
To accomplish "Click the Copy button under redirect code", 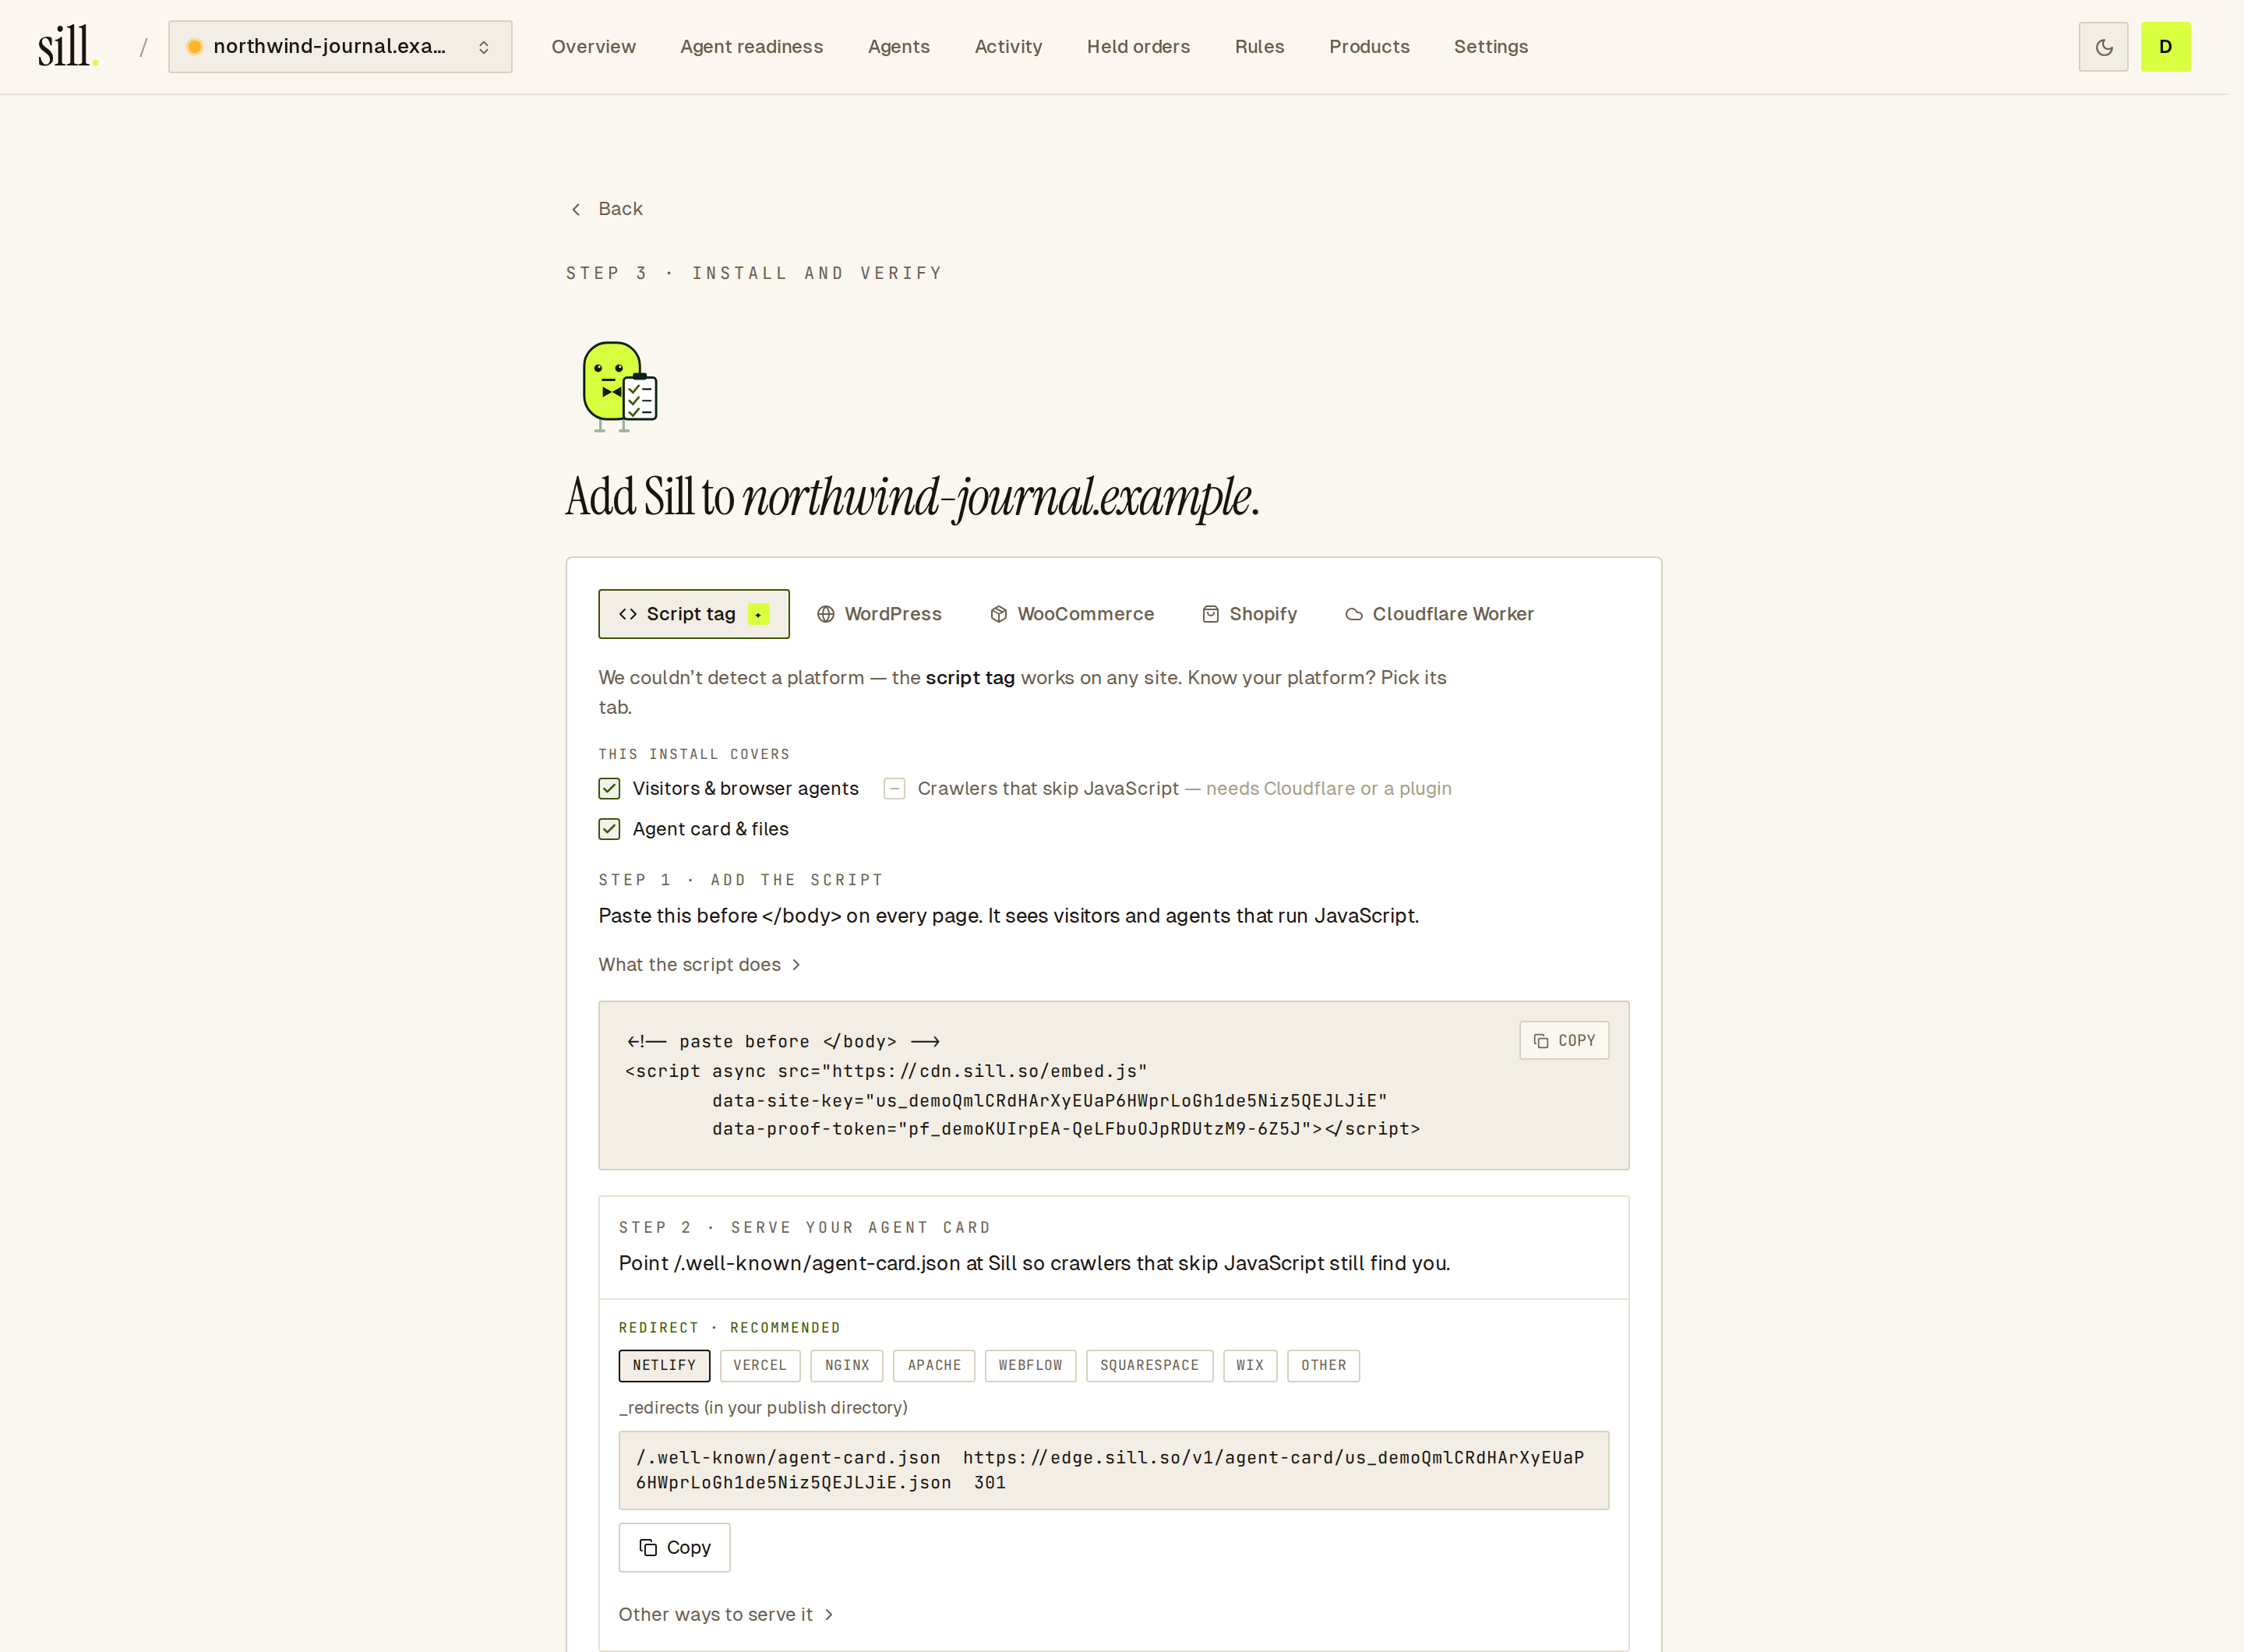I will tap(674, 1547).
